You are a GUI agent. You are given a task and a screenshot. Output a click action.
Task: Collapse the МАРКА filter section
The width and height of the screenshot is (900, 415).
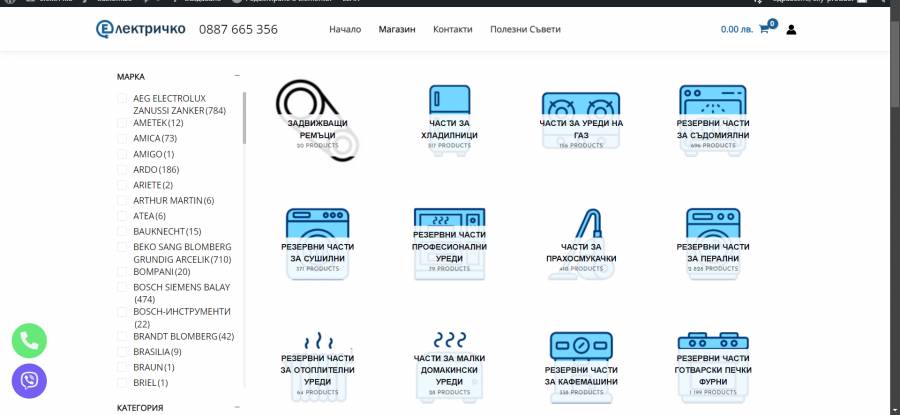(237, 76)
